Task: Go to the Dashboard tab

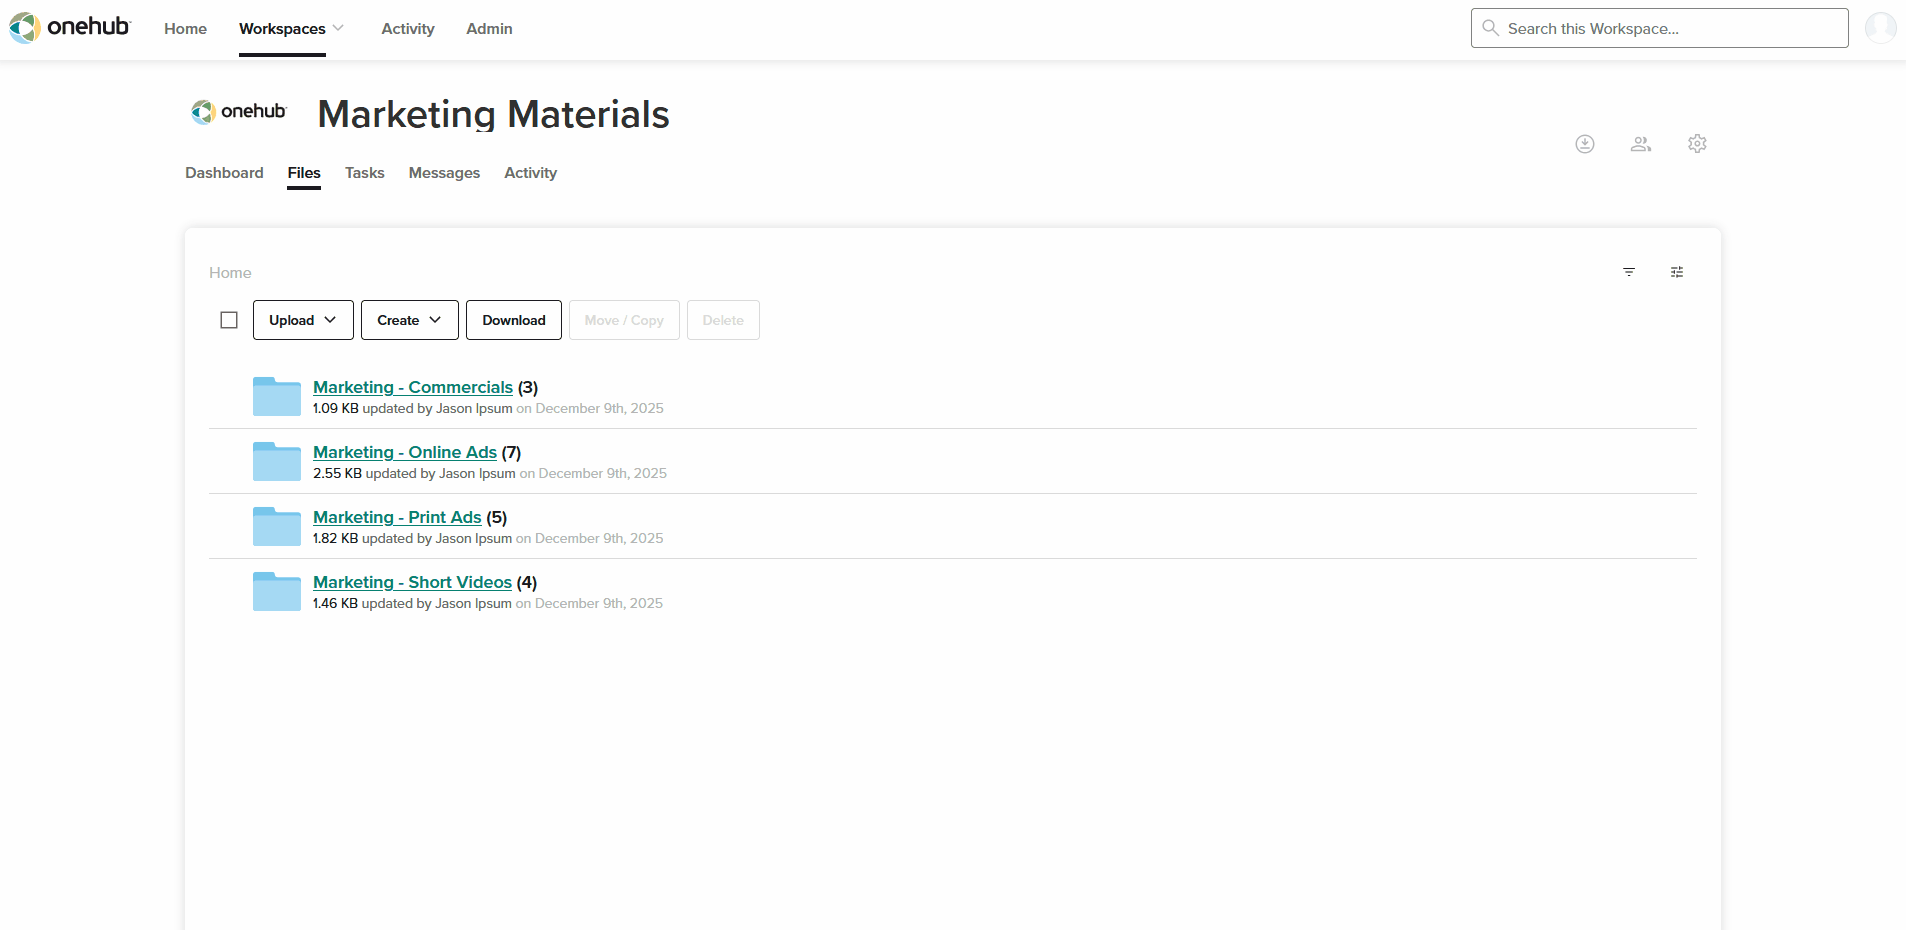Action: pos(224,173)
